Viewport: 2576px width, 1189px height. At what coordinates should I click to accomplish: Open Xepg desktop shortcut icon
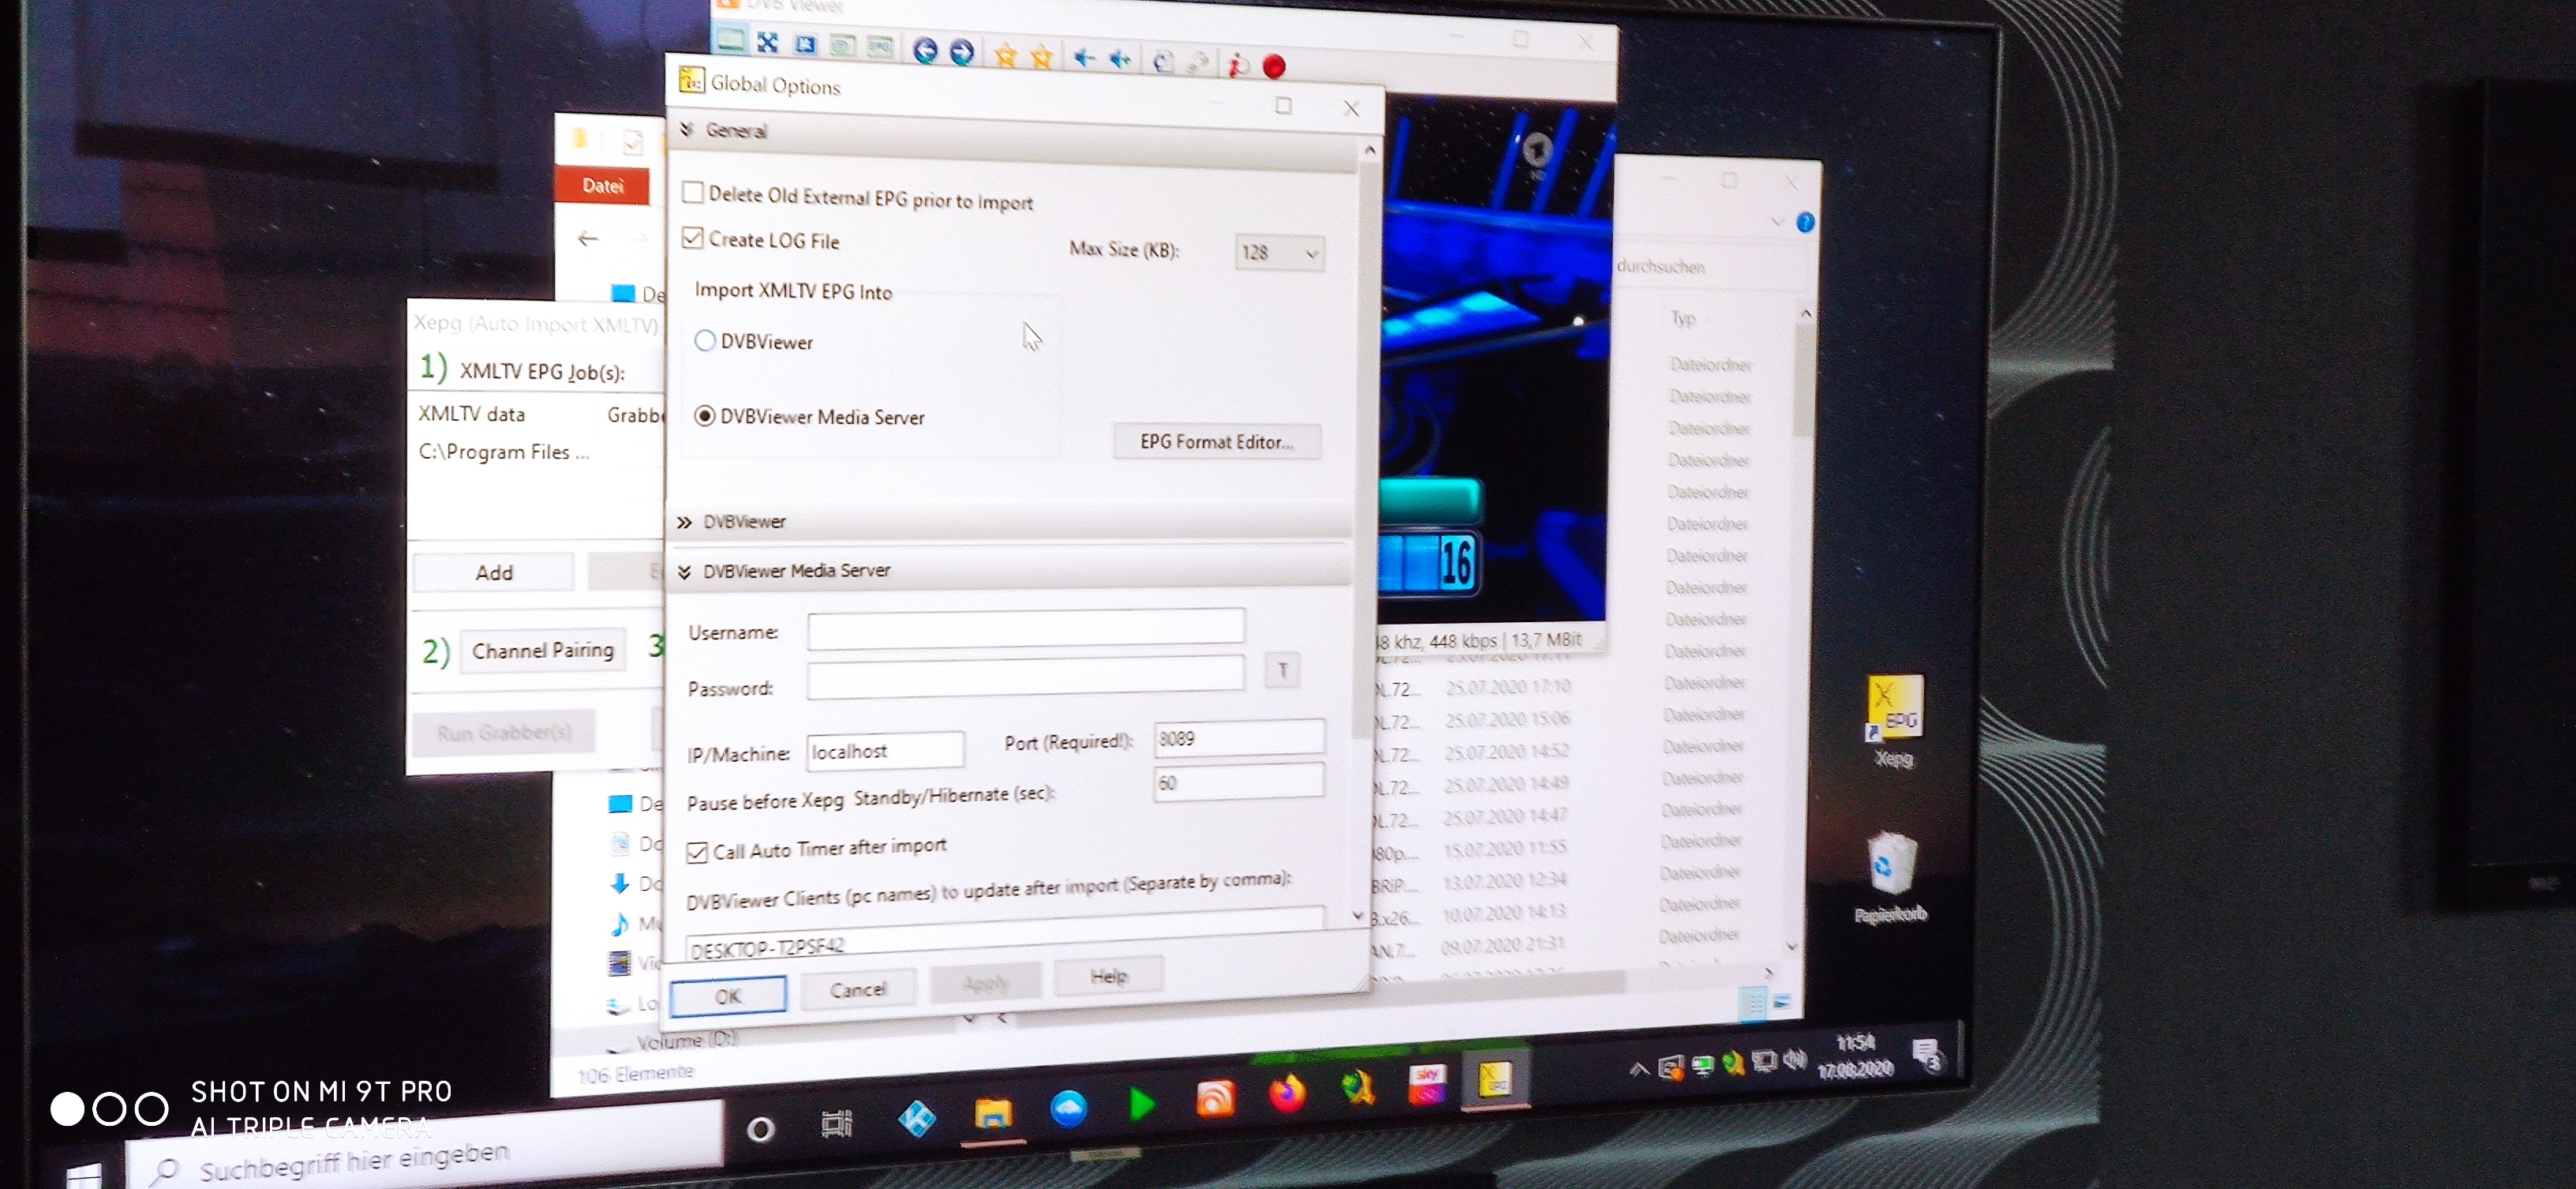(1893, 720)
